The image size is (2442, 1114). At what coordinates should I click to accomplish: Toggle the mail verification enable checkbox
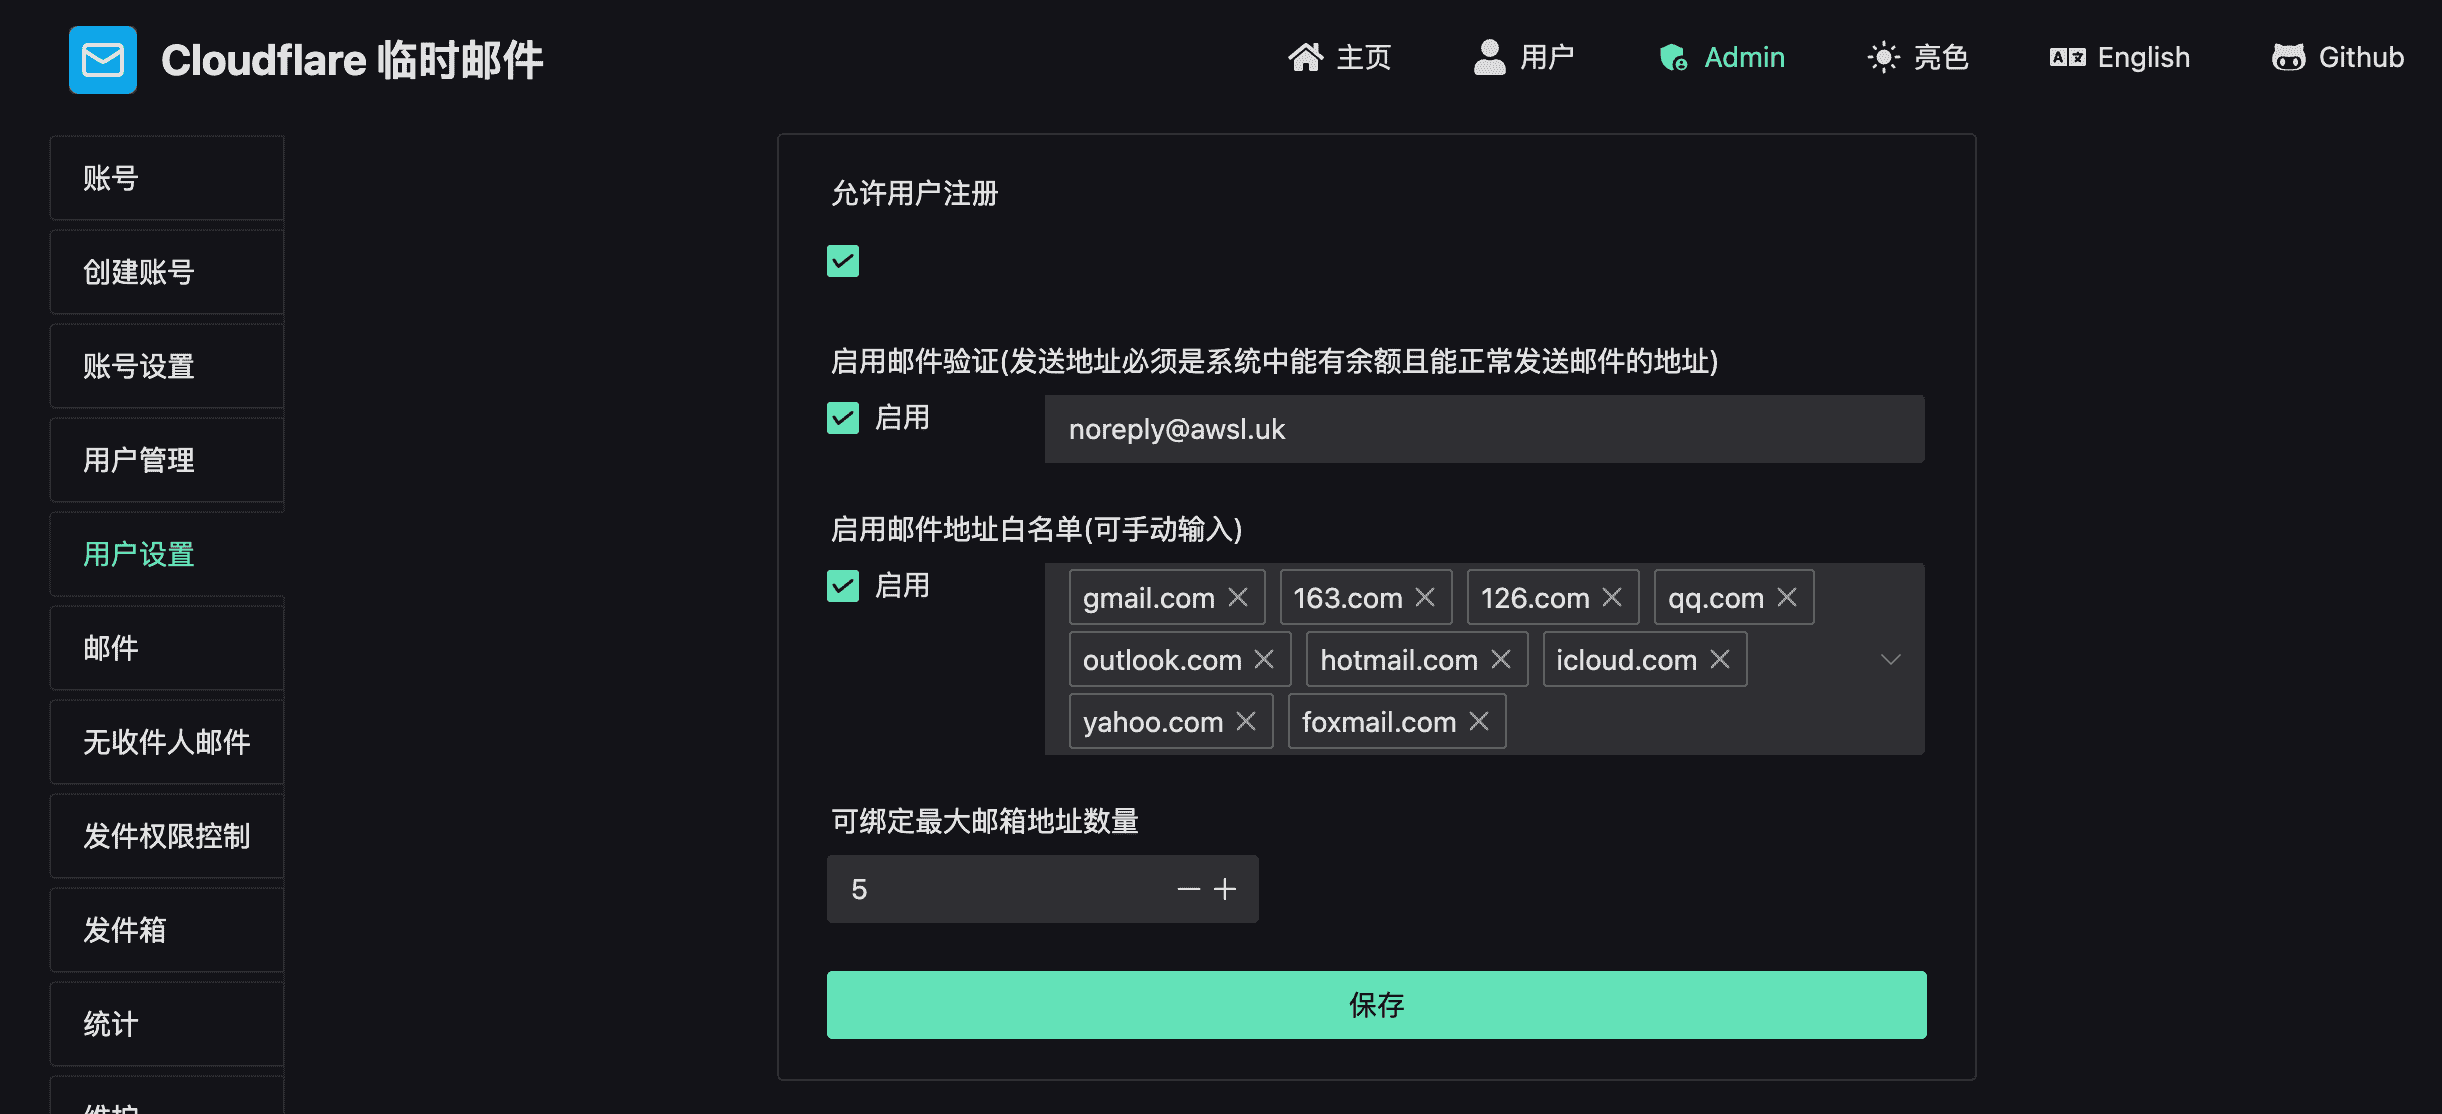pos(843,418)
